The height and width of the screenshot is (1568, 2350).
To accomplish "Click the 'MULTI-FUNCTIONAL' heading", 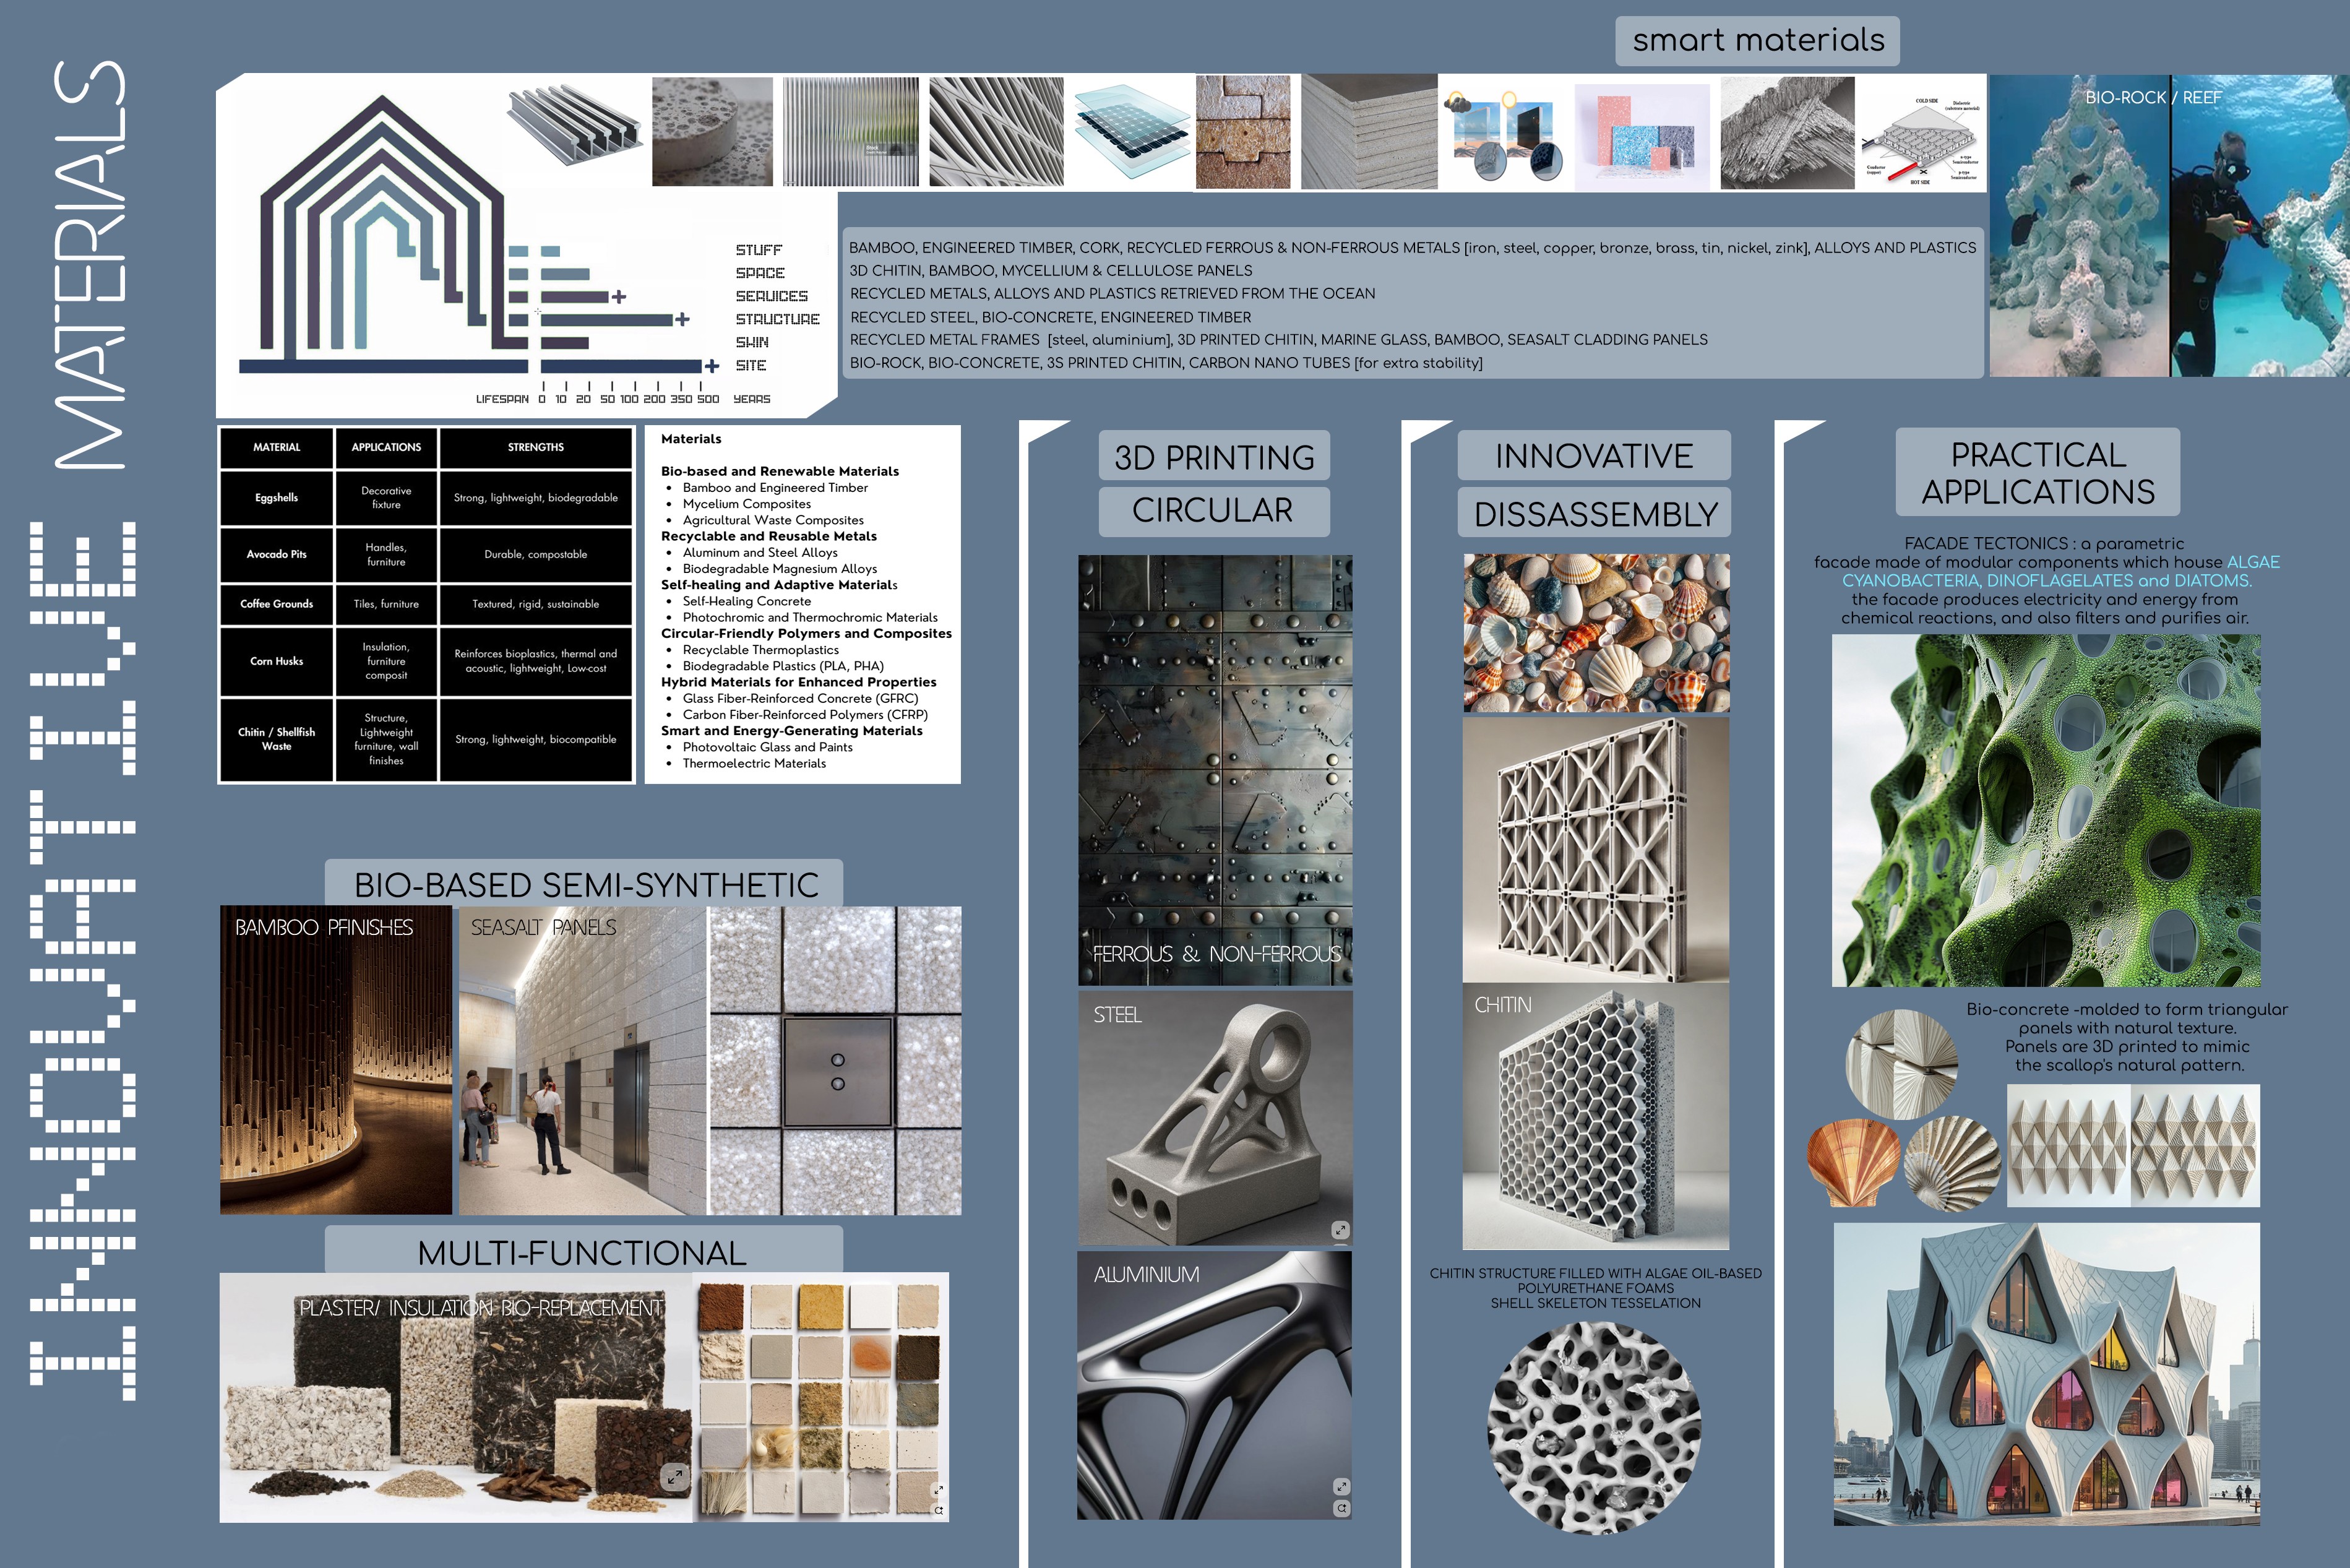I will pyautogui.click(x=582, y=1252).
